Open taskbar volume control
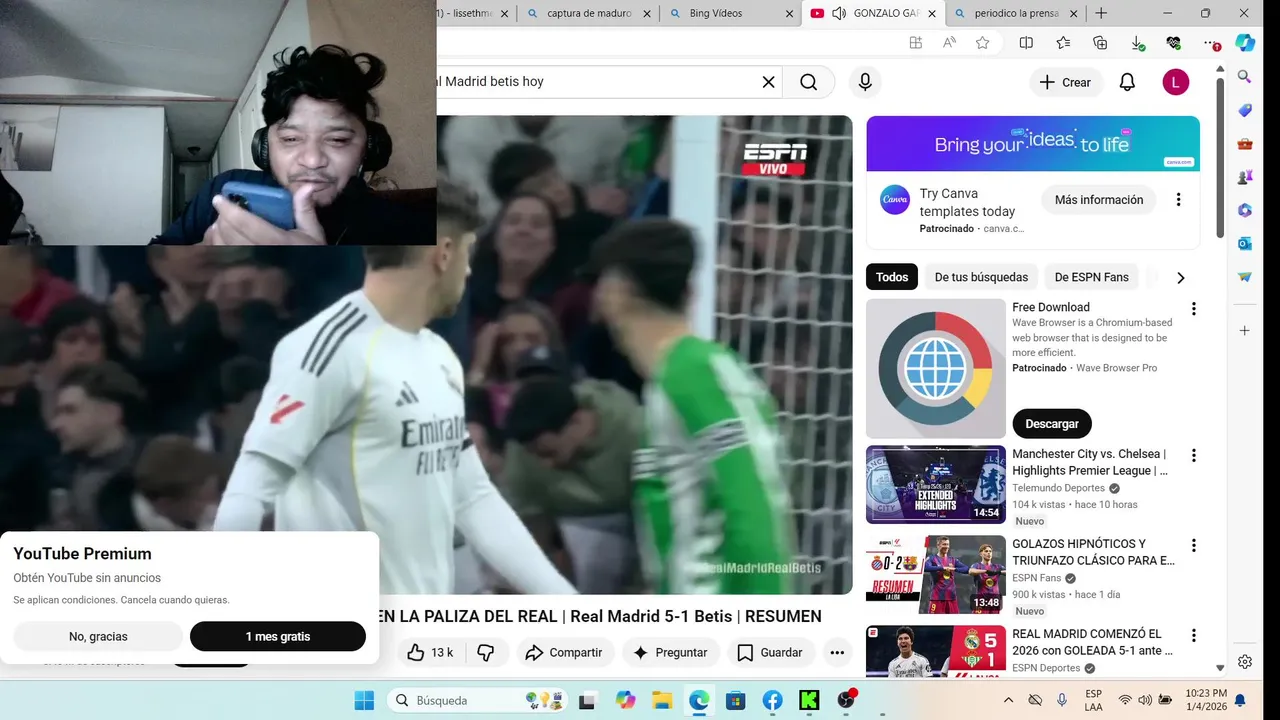This screenshot has width=1280, height=720. [1145, 700]
